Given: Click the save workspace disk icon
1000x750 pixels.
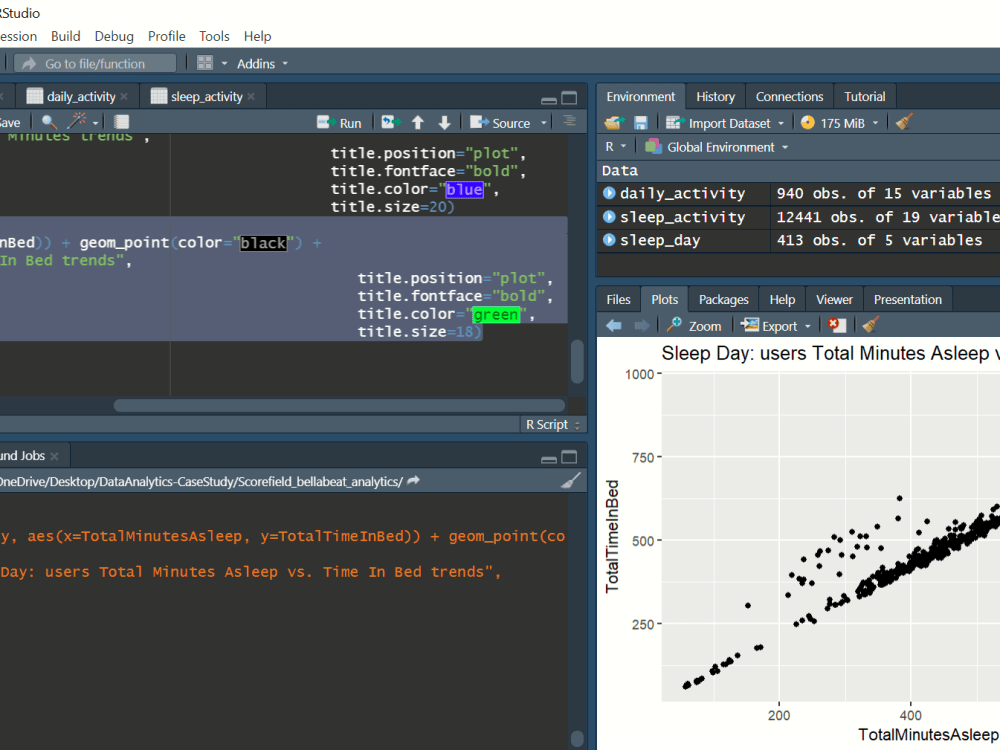Looking at the screenshot, I should (641, 122).
